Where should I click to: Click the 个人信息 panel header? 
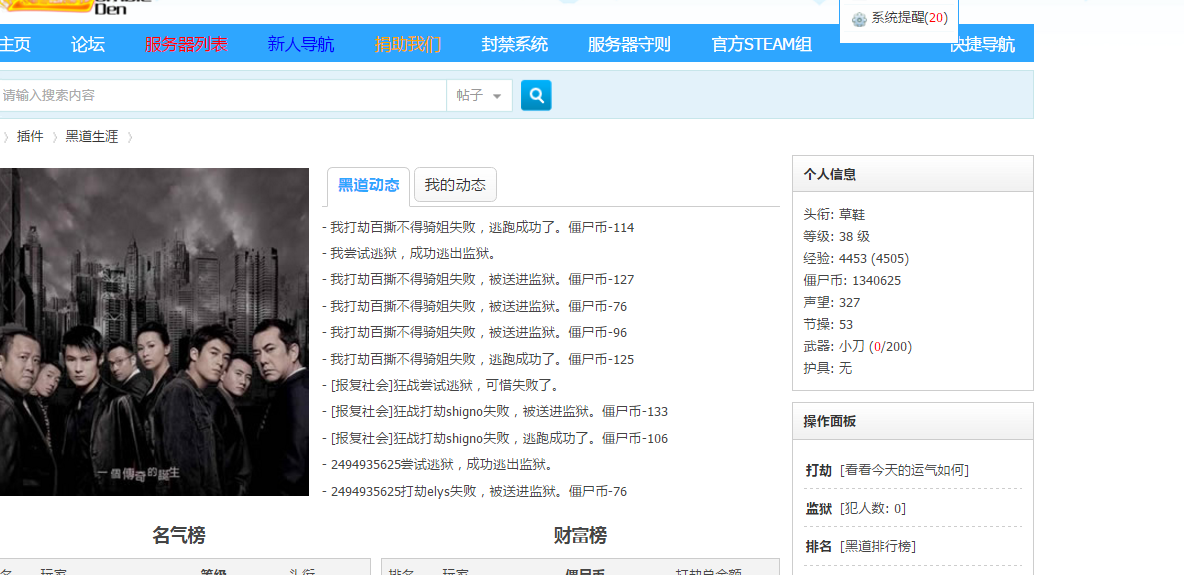tap(912, 174)
